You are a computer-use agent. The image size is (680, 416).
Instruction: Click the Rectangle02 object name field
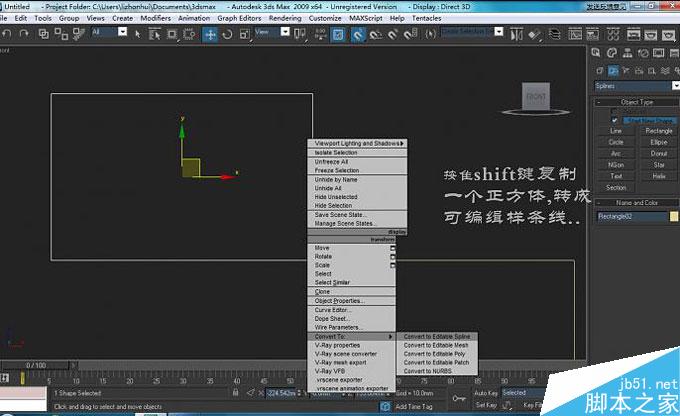[631, 216]
